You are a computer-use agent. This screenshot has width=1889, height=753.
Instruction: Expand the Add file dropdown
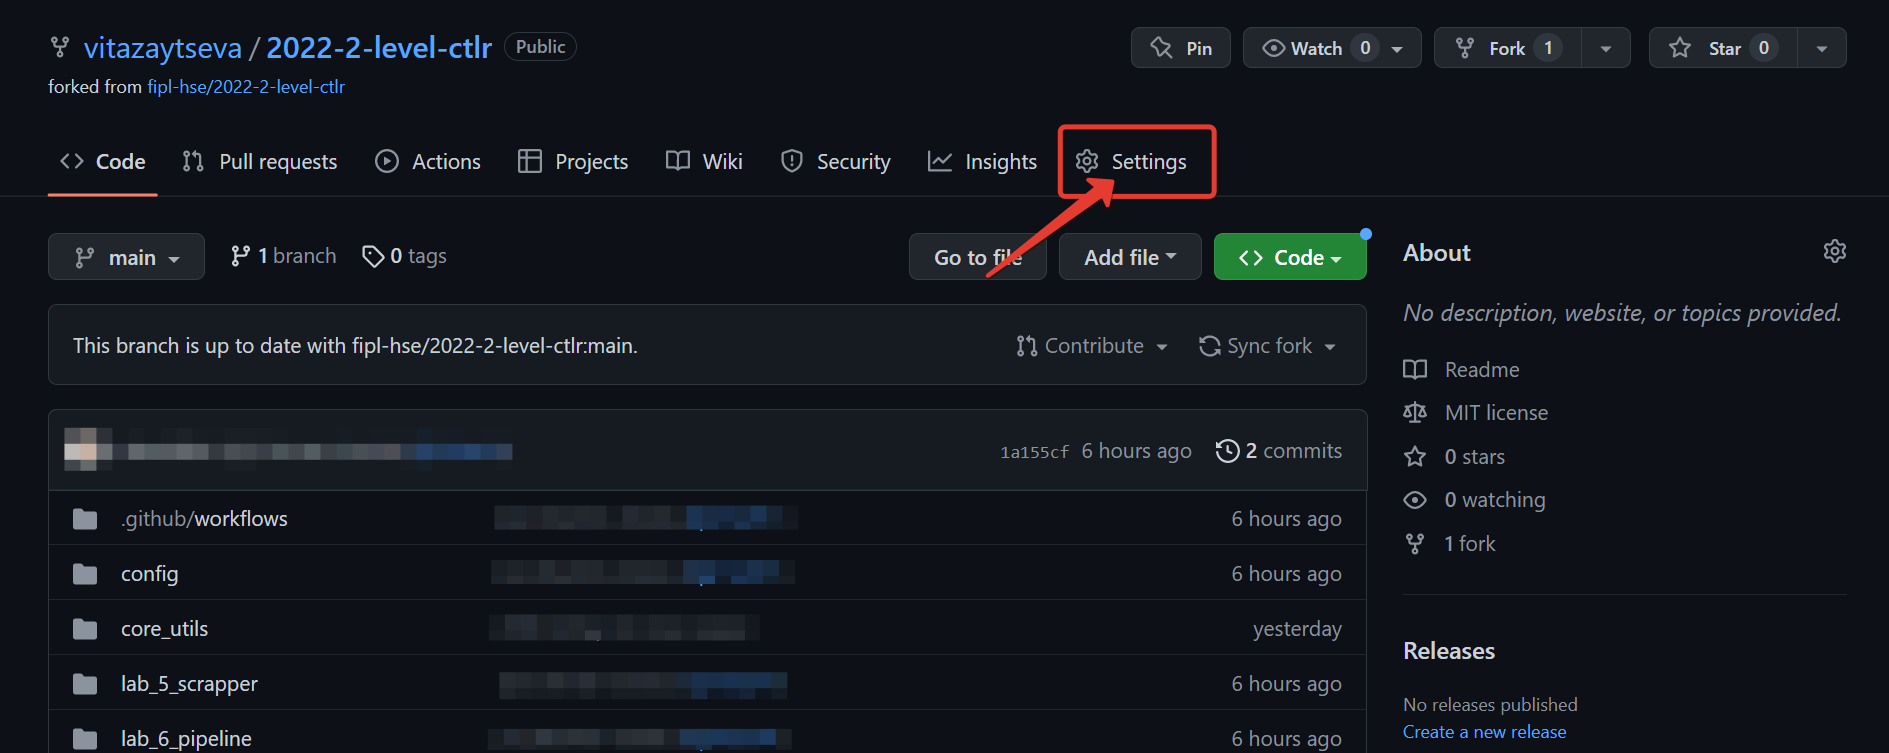coord(1130,257)
